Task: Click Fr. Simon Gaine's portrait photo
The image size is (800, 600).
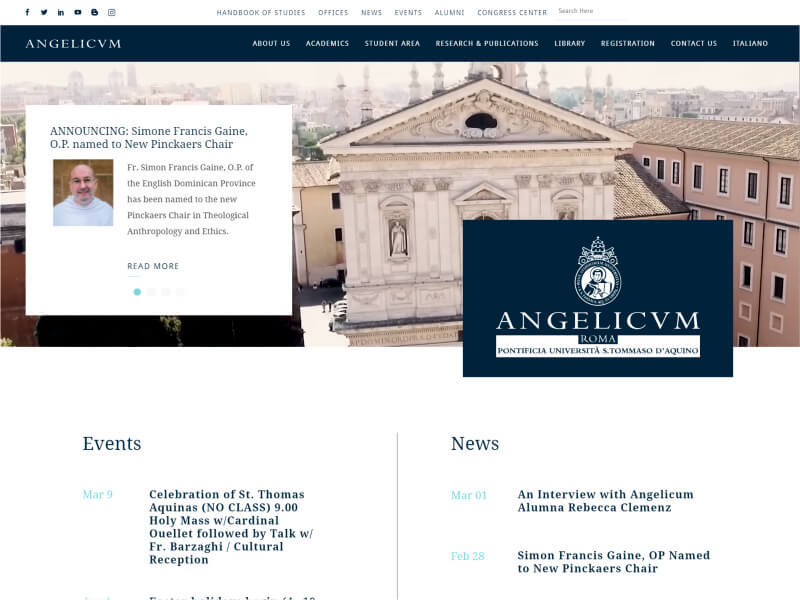Action: 83,192
